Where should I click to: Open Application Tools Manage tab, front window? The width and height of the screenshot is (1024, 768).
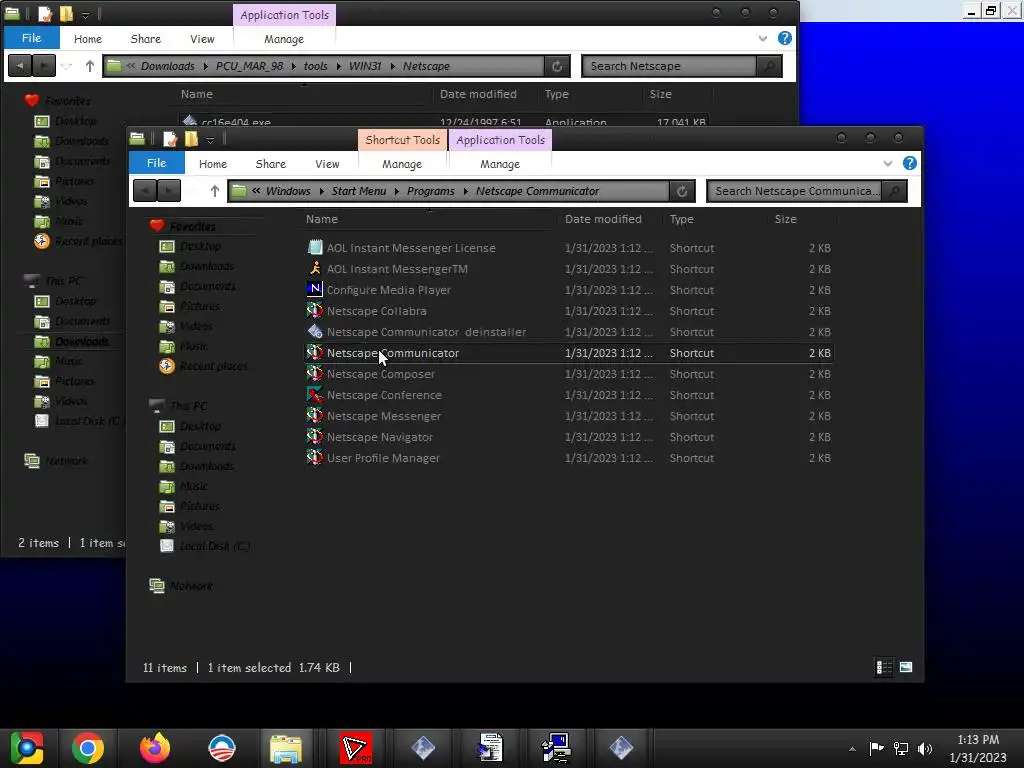pos(500,164)
